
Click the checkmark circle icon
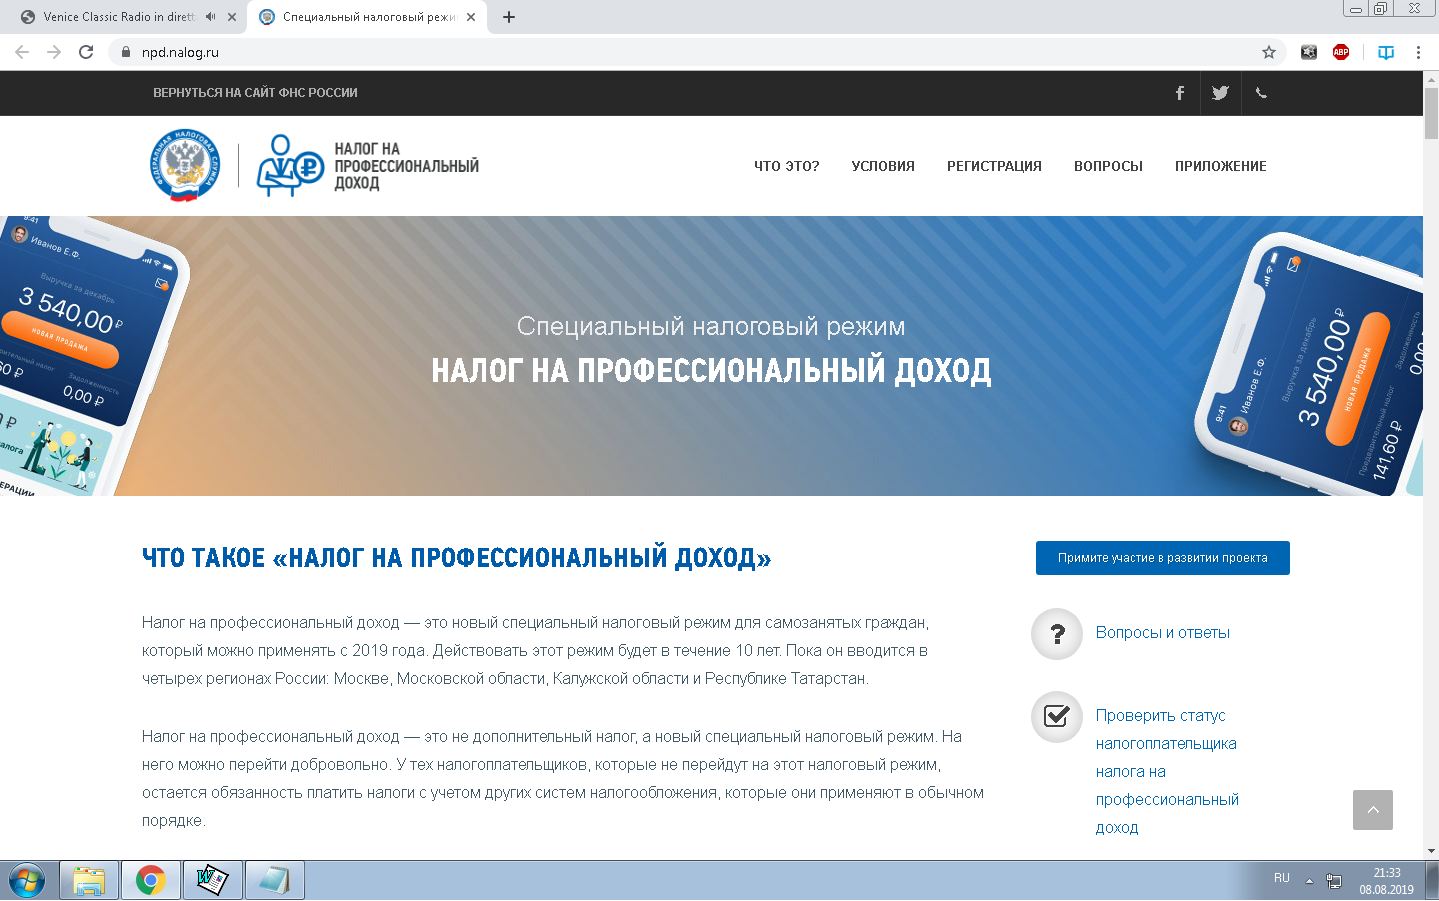[x=1057, y=717]
